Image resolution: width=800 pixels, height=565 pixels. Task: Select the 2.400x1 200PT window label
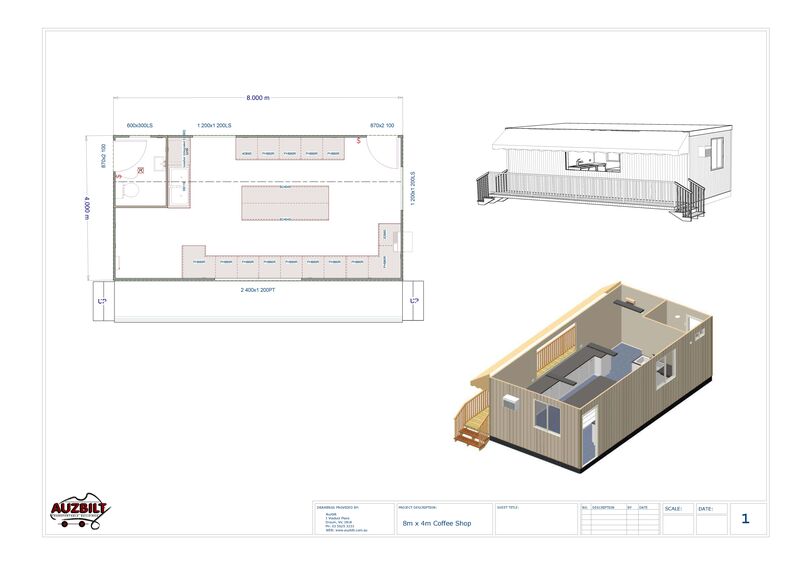258,290
